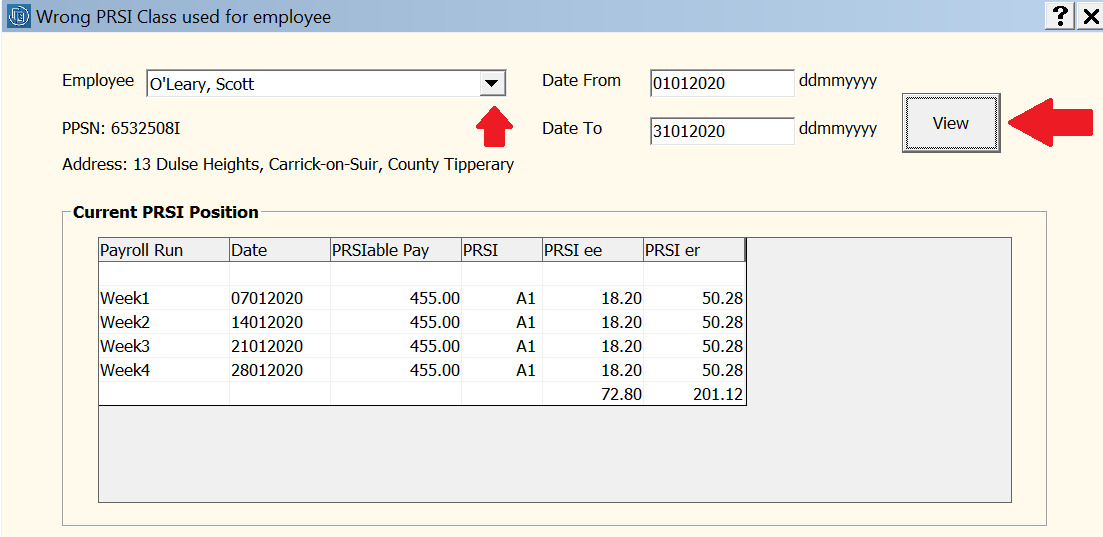The image size is (1103, 537).
Task: Select the Week1 payroll run row
Action: click(x=422, y=298)
